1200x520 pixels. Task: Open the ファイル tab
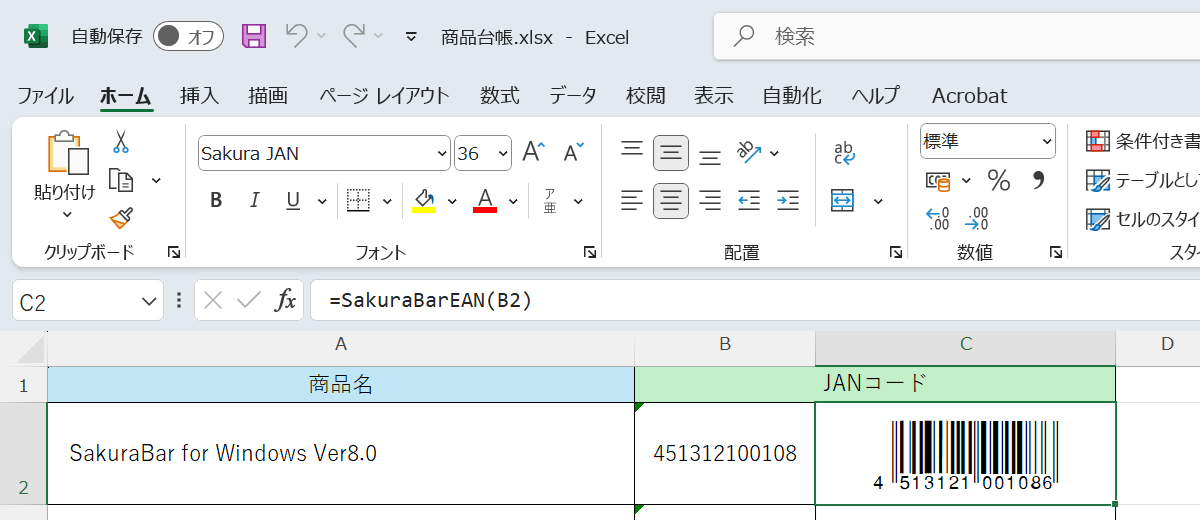coord(45,96)
